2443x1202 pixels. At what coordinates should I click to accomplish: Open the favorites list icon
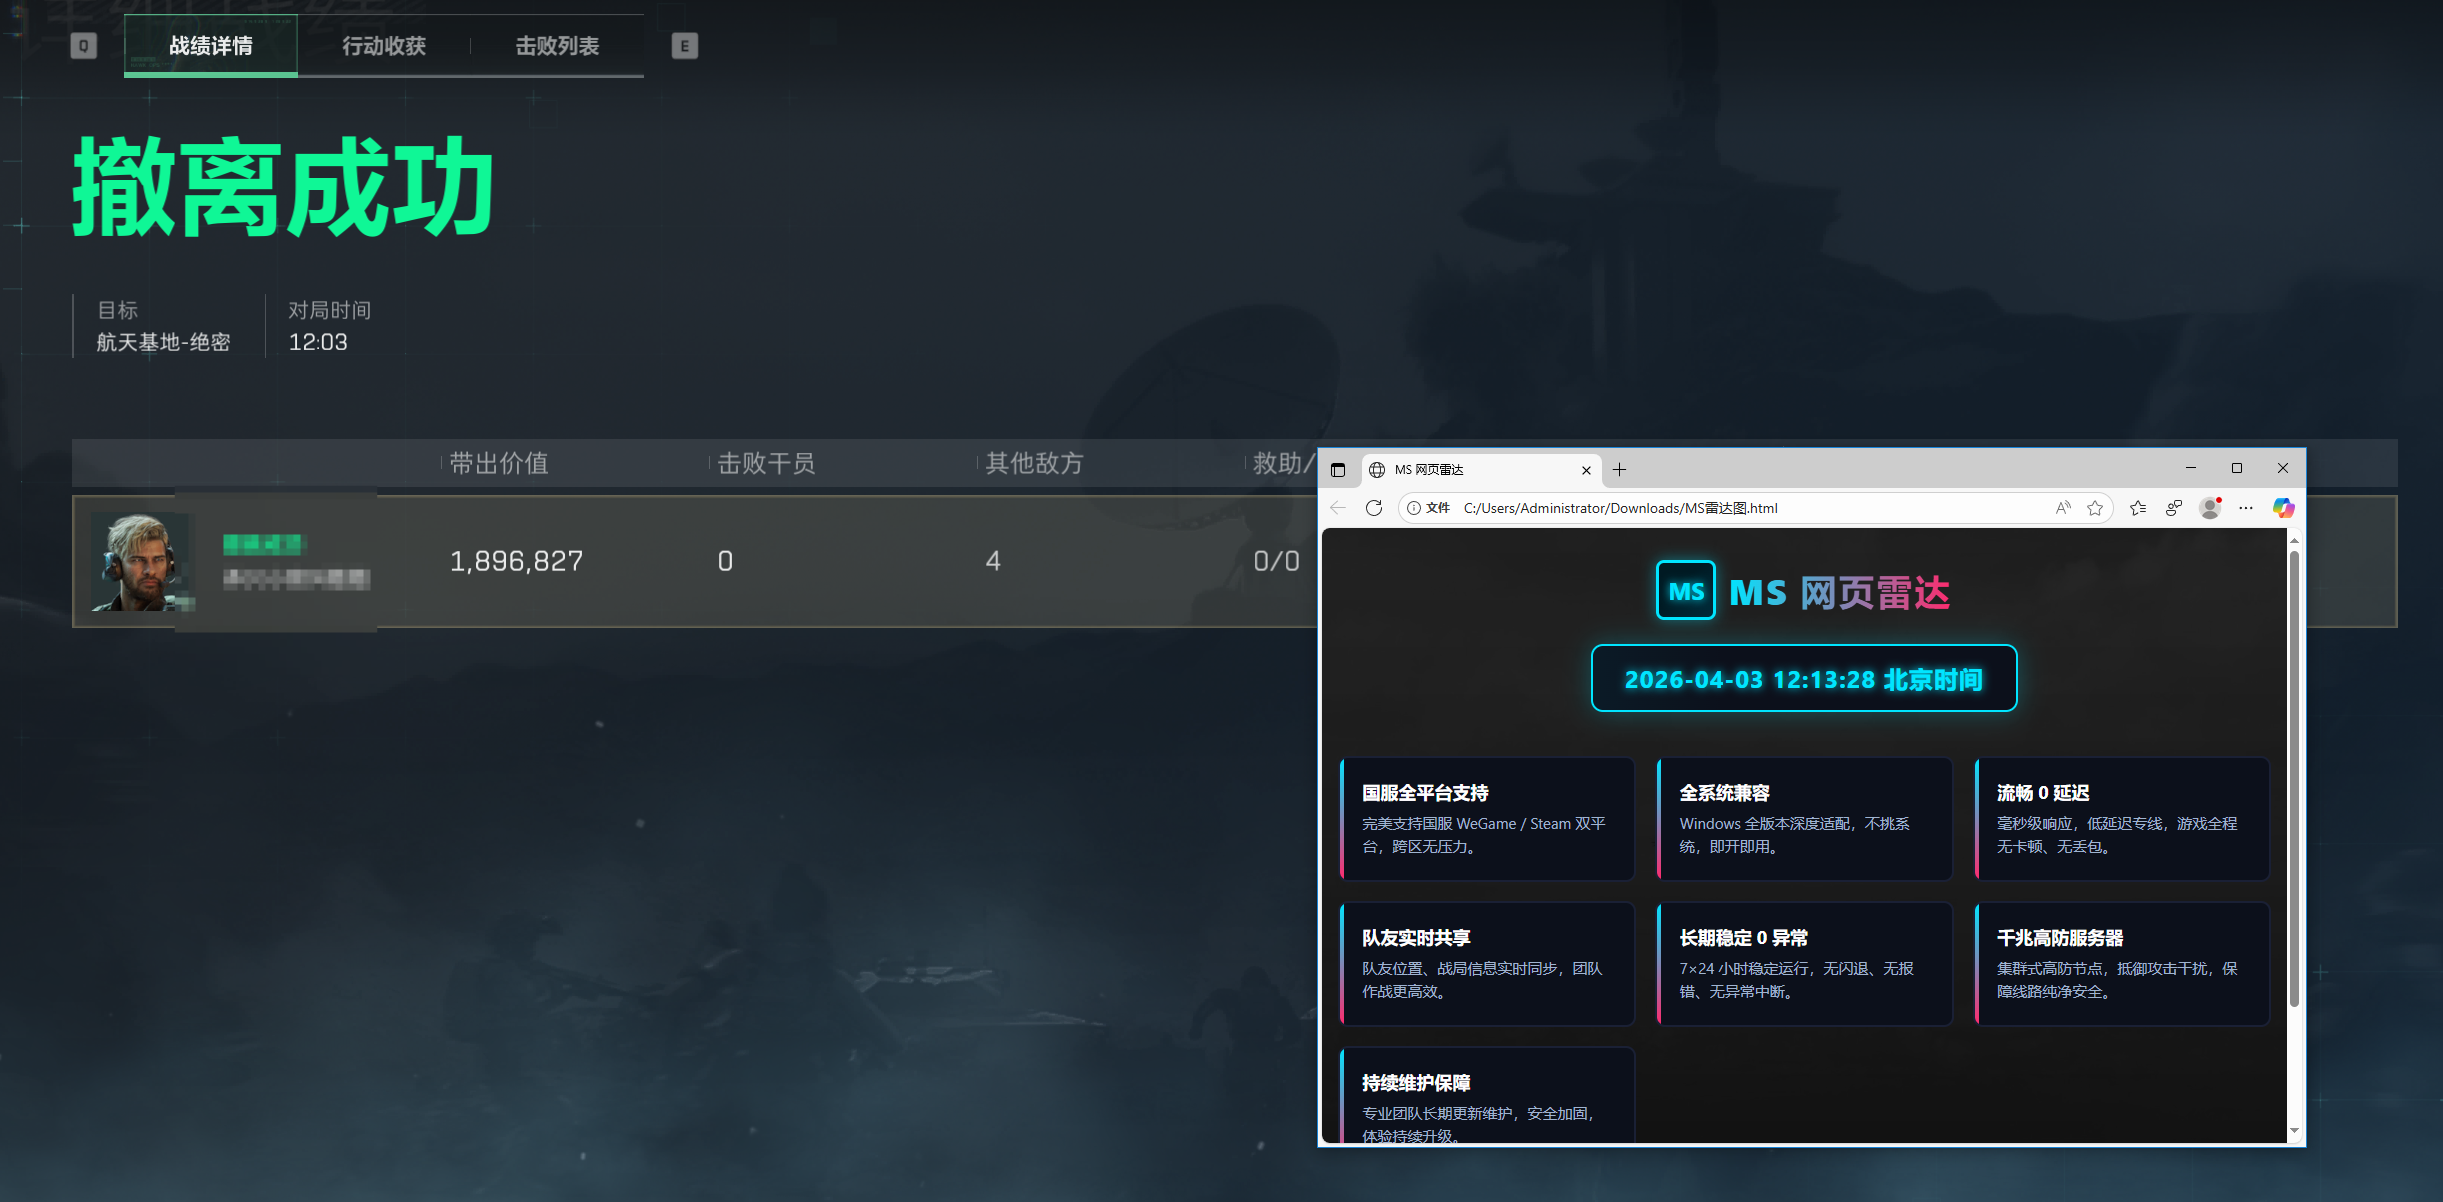click(2138, 508)
